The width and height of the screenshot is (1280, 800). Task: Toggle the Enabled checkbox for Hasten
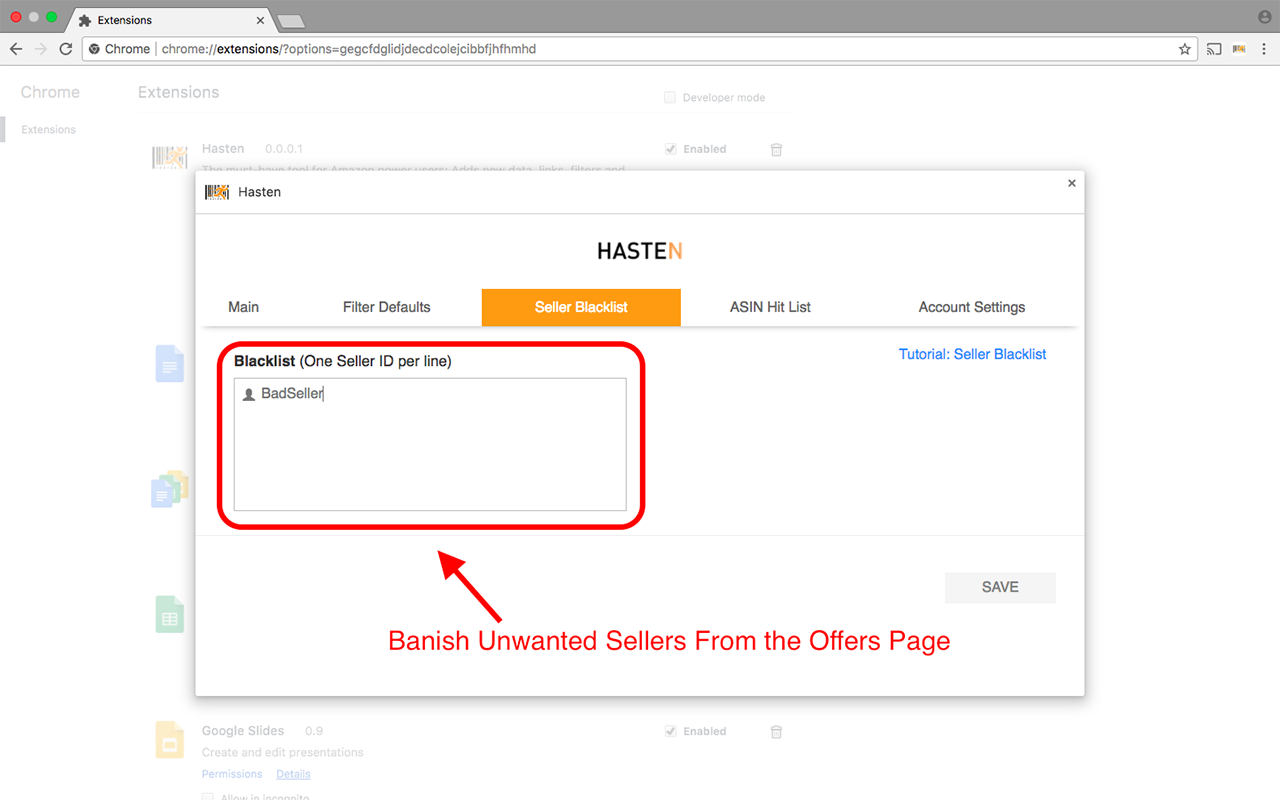click(670, 149)
